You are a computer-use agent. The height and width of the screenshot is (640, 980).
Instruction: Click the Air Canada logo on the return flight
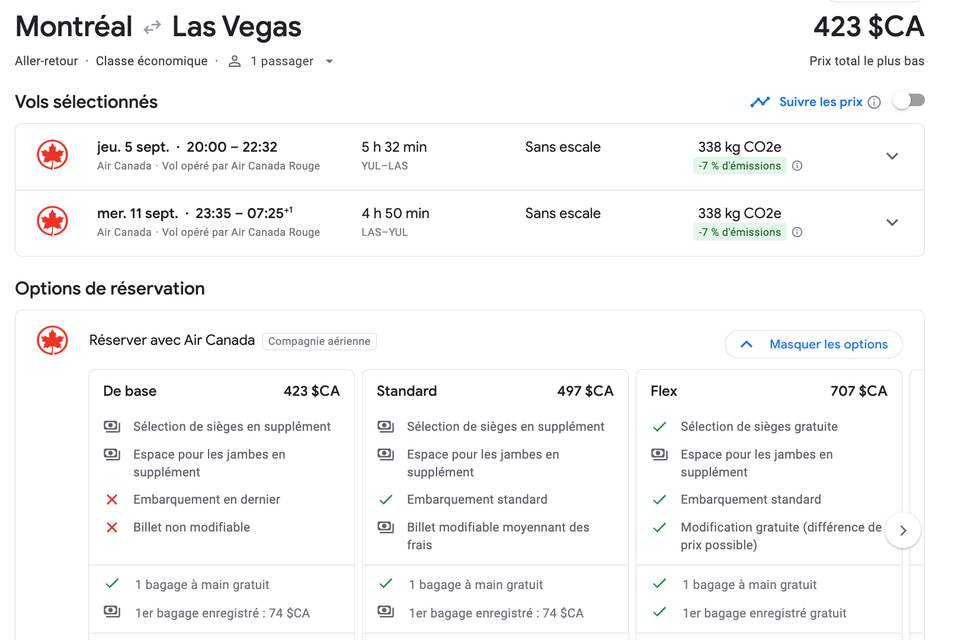[x=51, y=222]
